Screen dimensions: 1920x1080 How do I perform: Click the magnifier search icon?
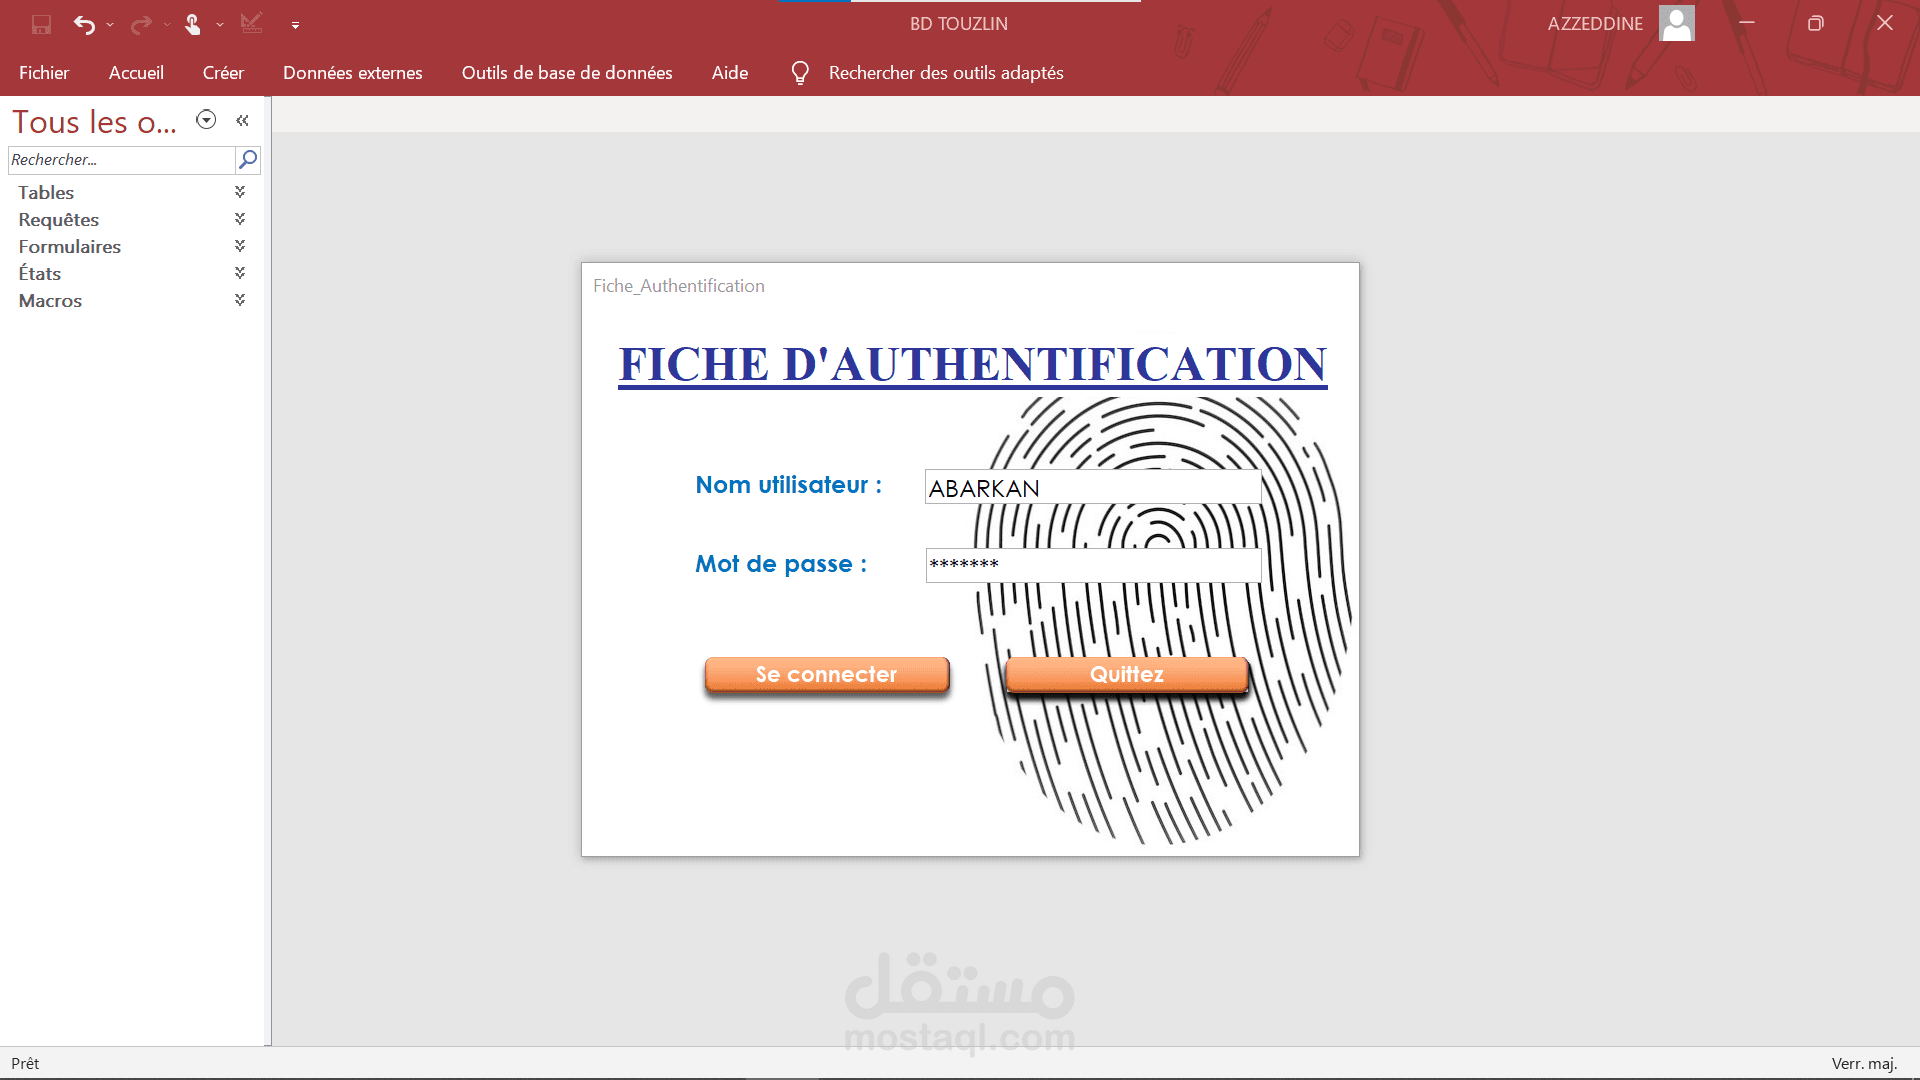pyautogui.click(x=248, y=160)
